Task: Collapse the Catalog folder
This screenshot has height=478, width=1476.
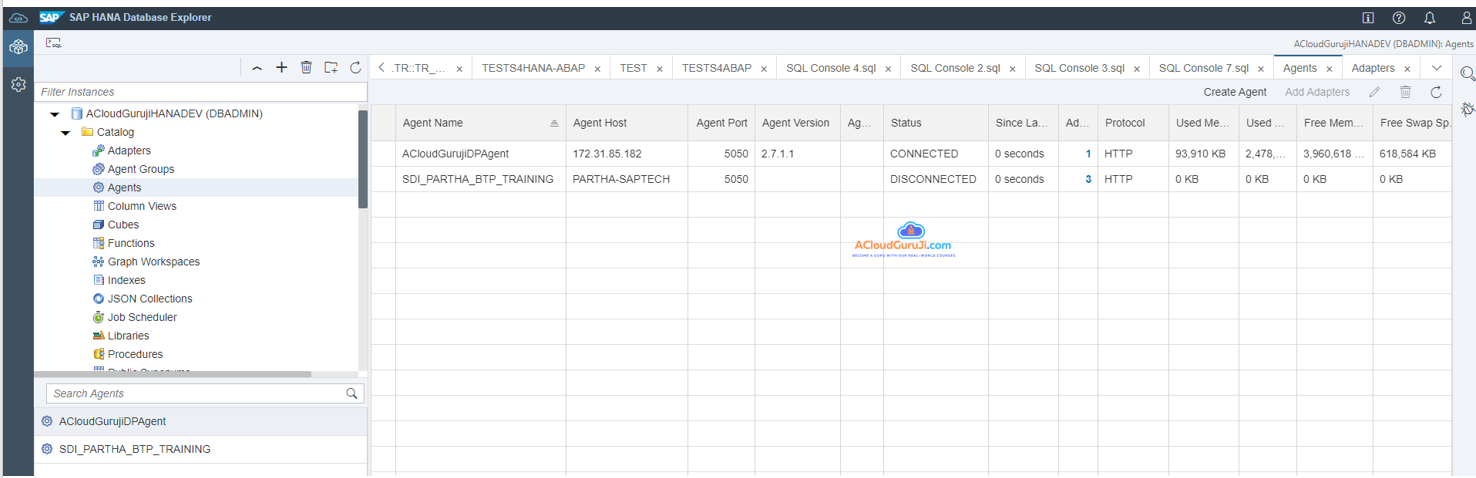Action: (66, 132)
